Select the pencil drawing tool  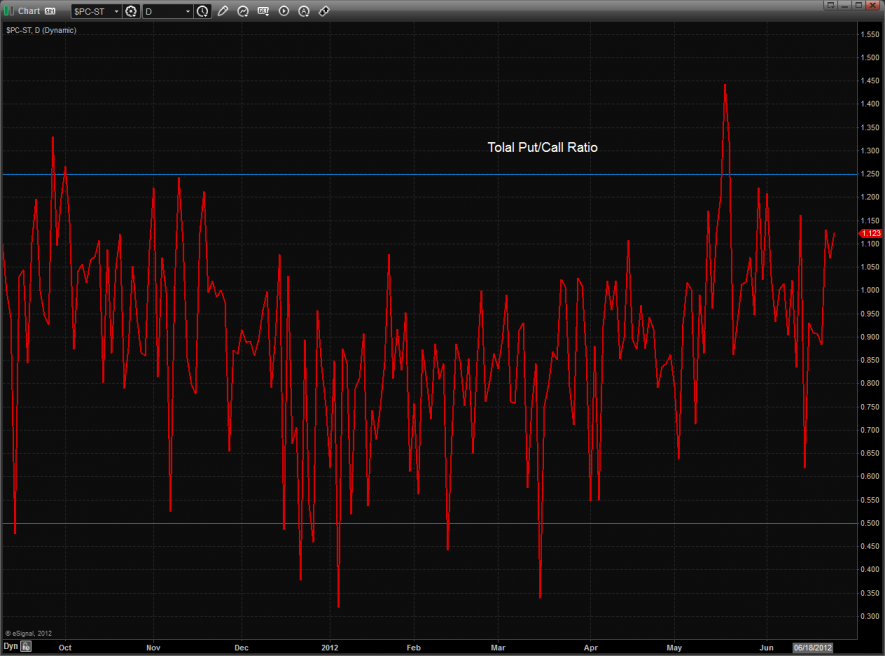click(223, 11)
